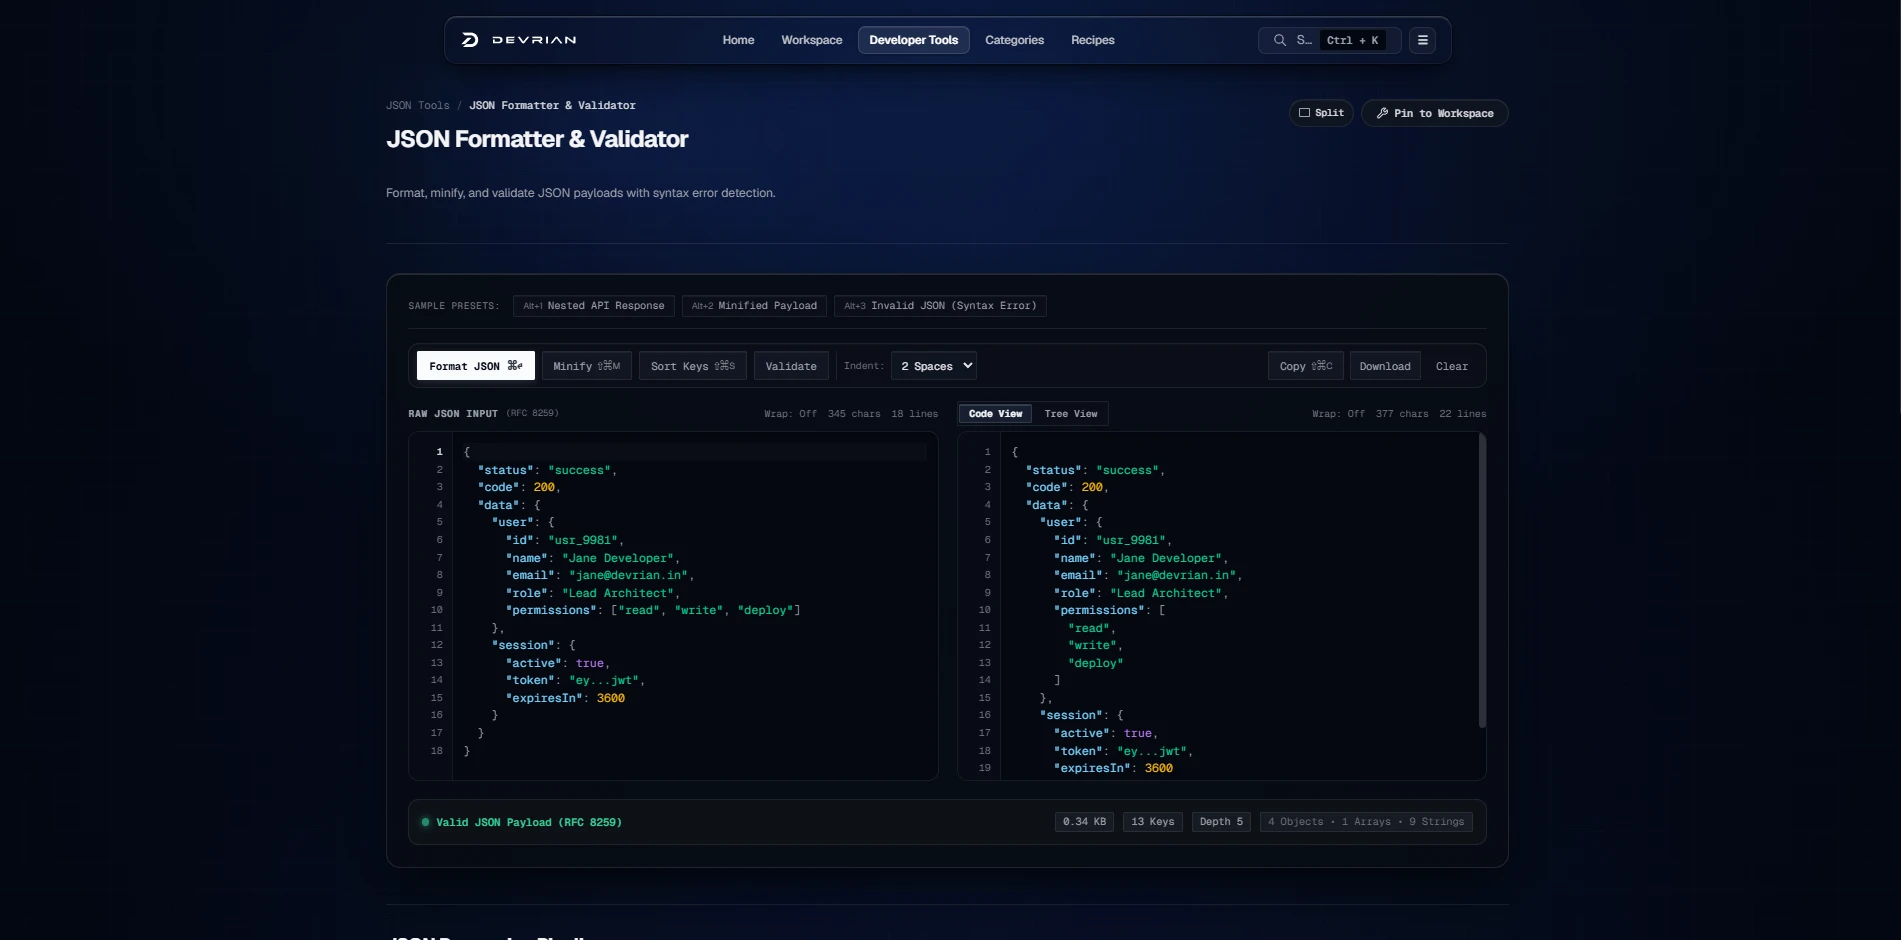
Task: Click the JSON Tools breadcrumb link
Action: click(x=418, y=105)
